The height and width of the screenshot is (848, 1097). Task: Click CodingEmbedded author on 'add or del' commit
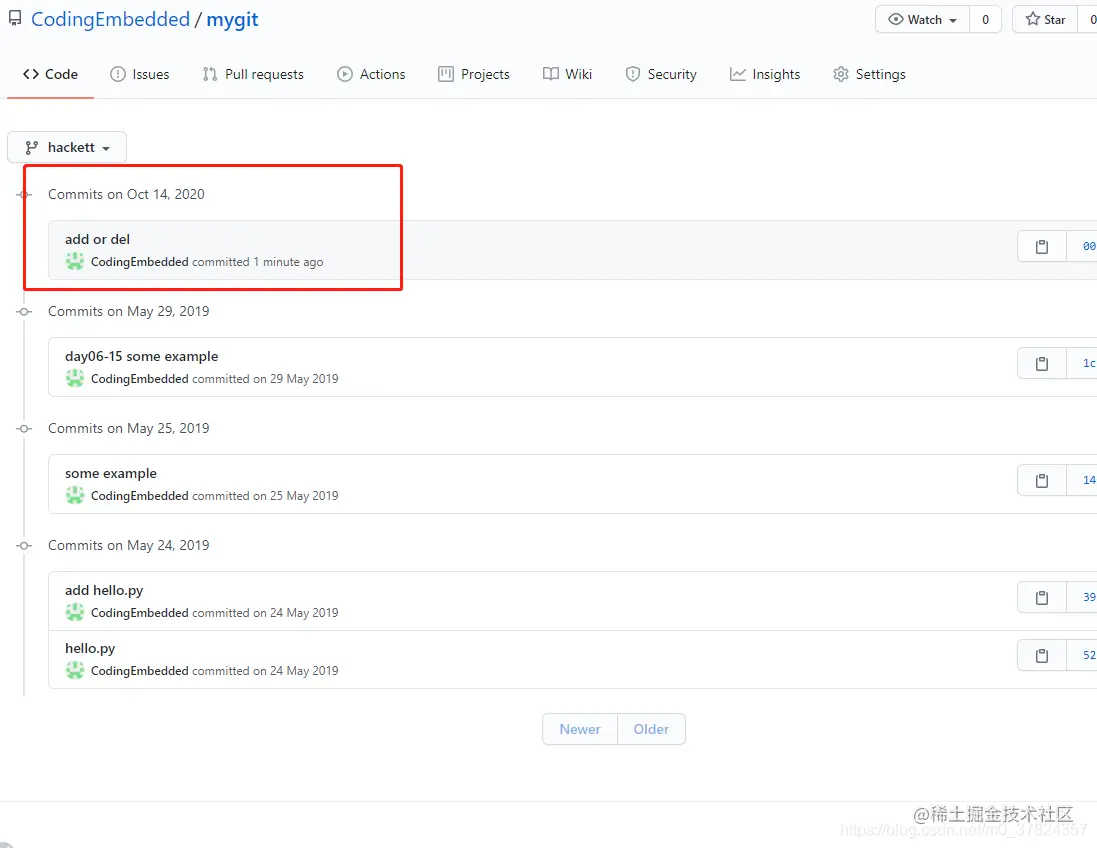pyautogui.click(x=139, y=262)
